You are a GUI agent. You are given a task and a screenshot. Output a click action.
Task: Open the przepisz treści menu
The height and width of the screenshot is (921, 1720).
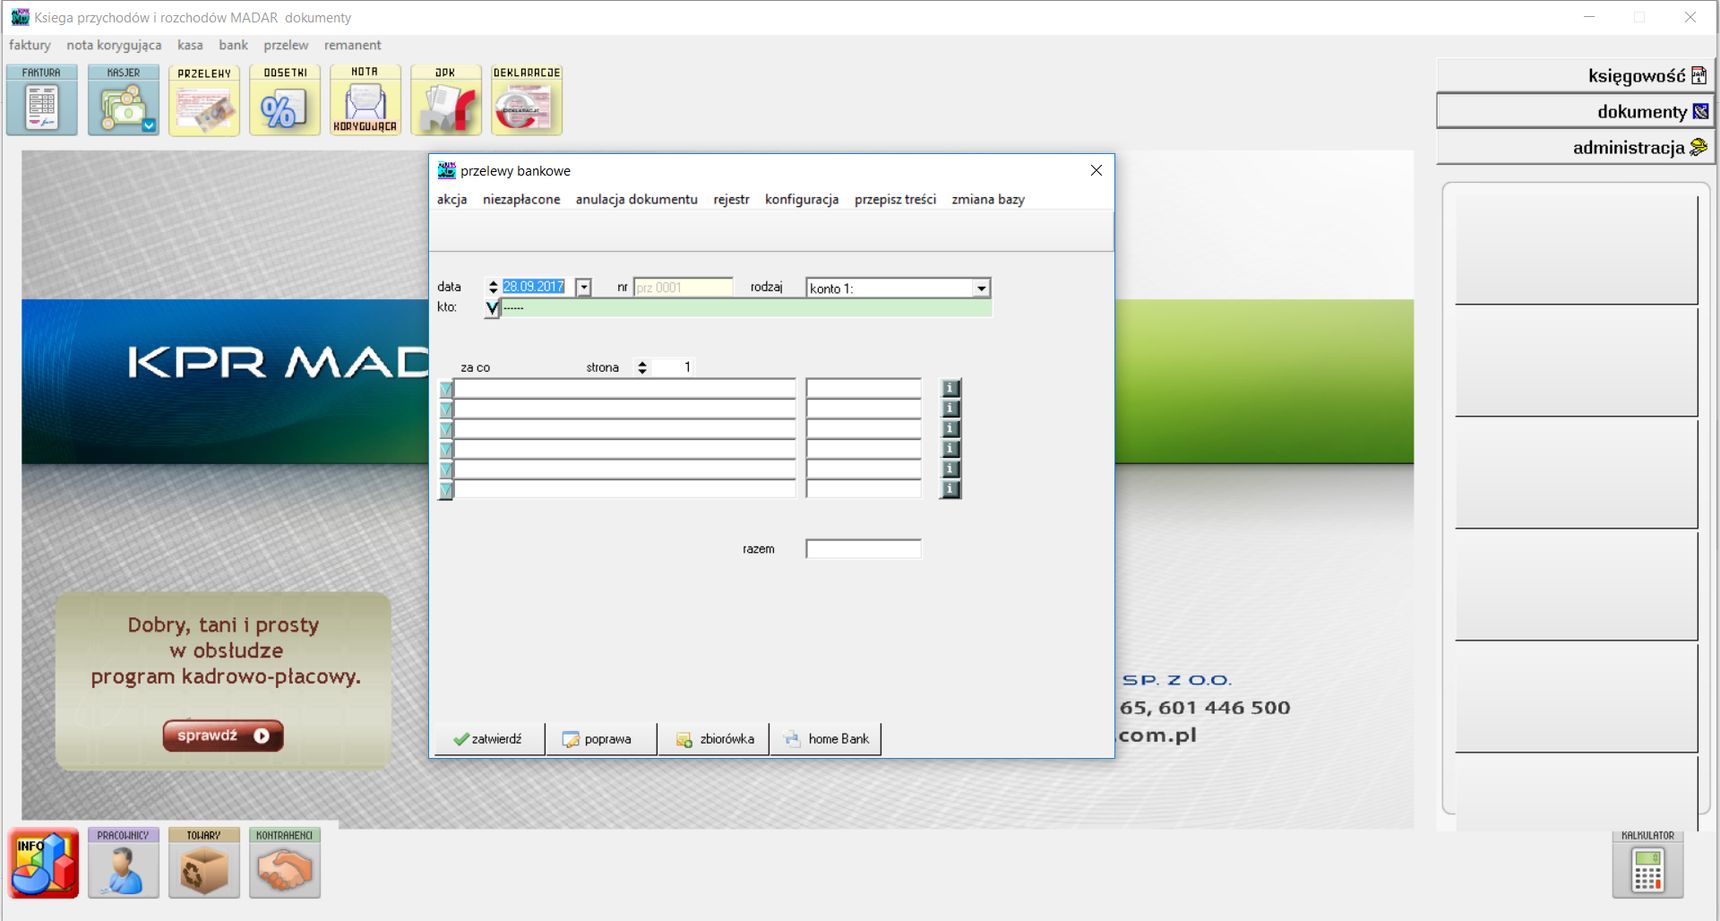(x=895, y=199)
